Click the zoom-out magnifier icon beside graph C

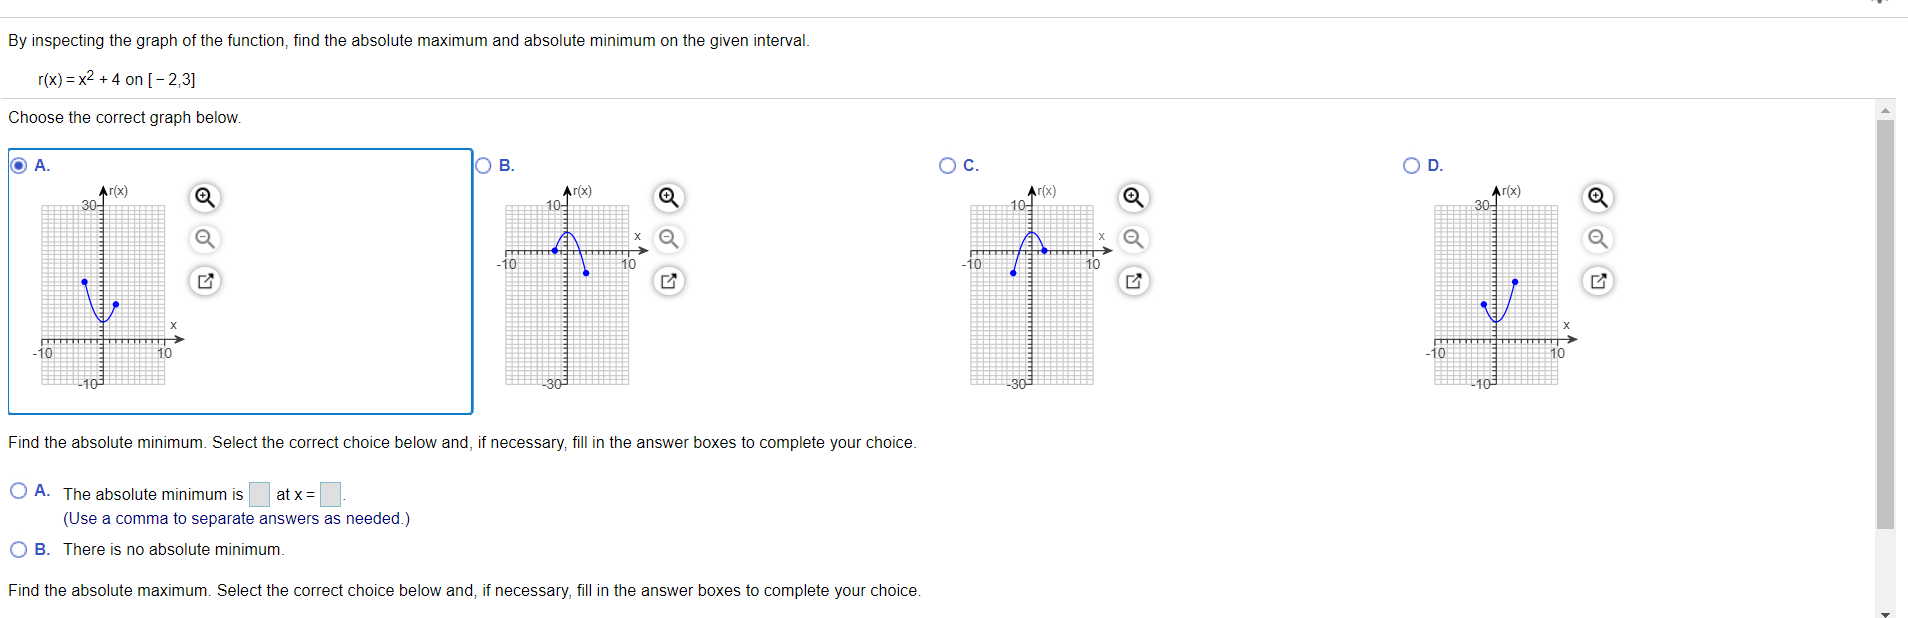pyautogui.click(x=1132, y=239)
